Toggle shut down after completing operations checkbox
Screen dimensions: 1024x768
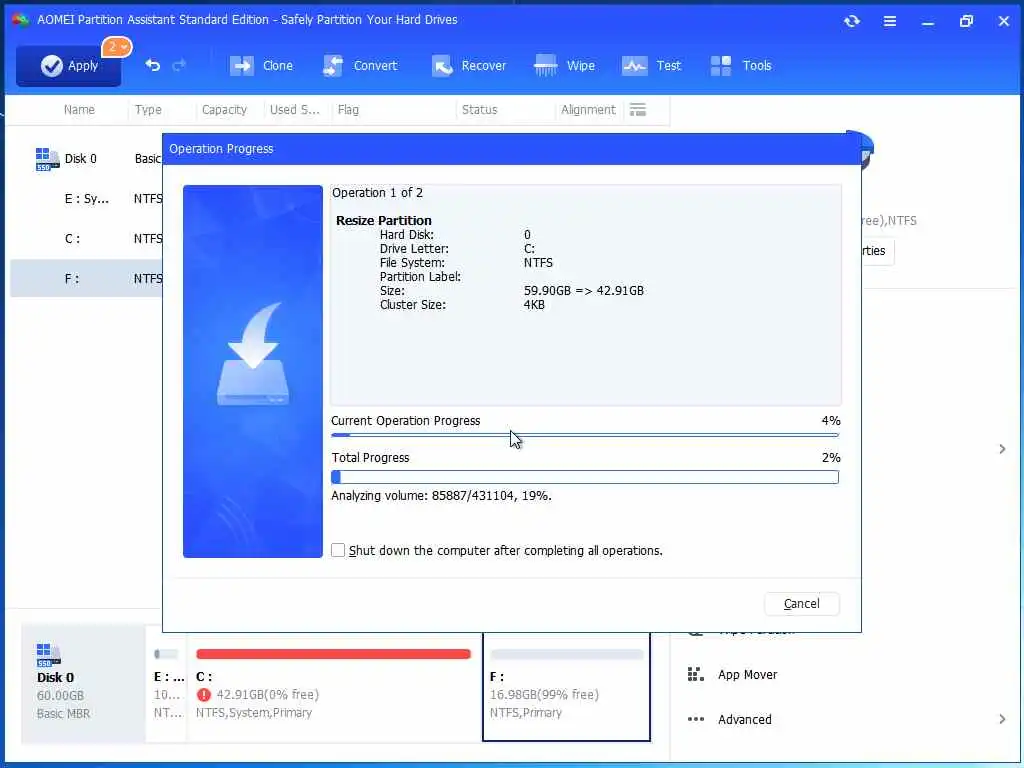click(338, 551)
